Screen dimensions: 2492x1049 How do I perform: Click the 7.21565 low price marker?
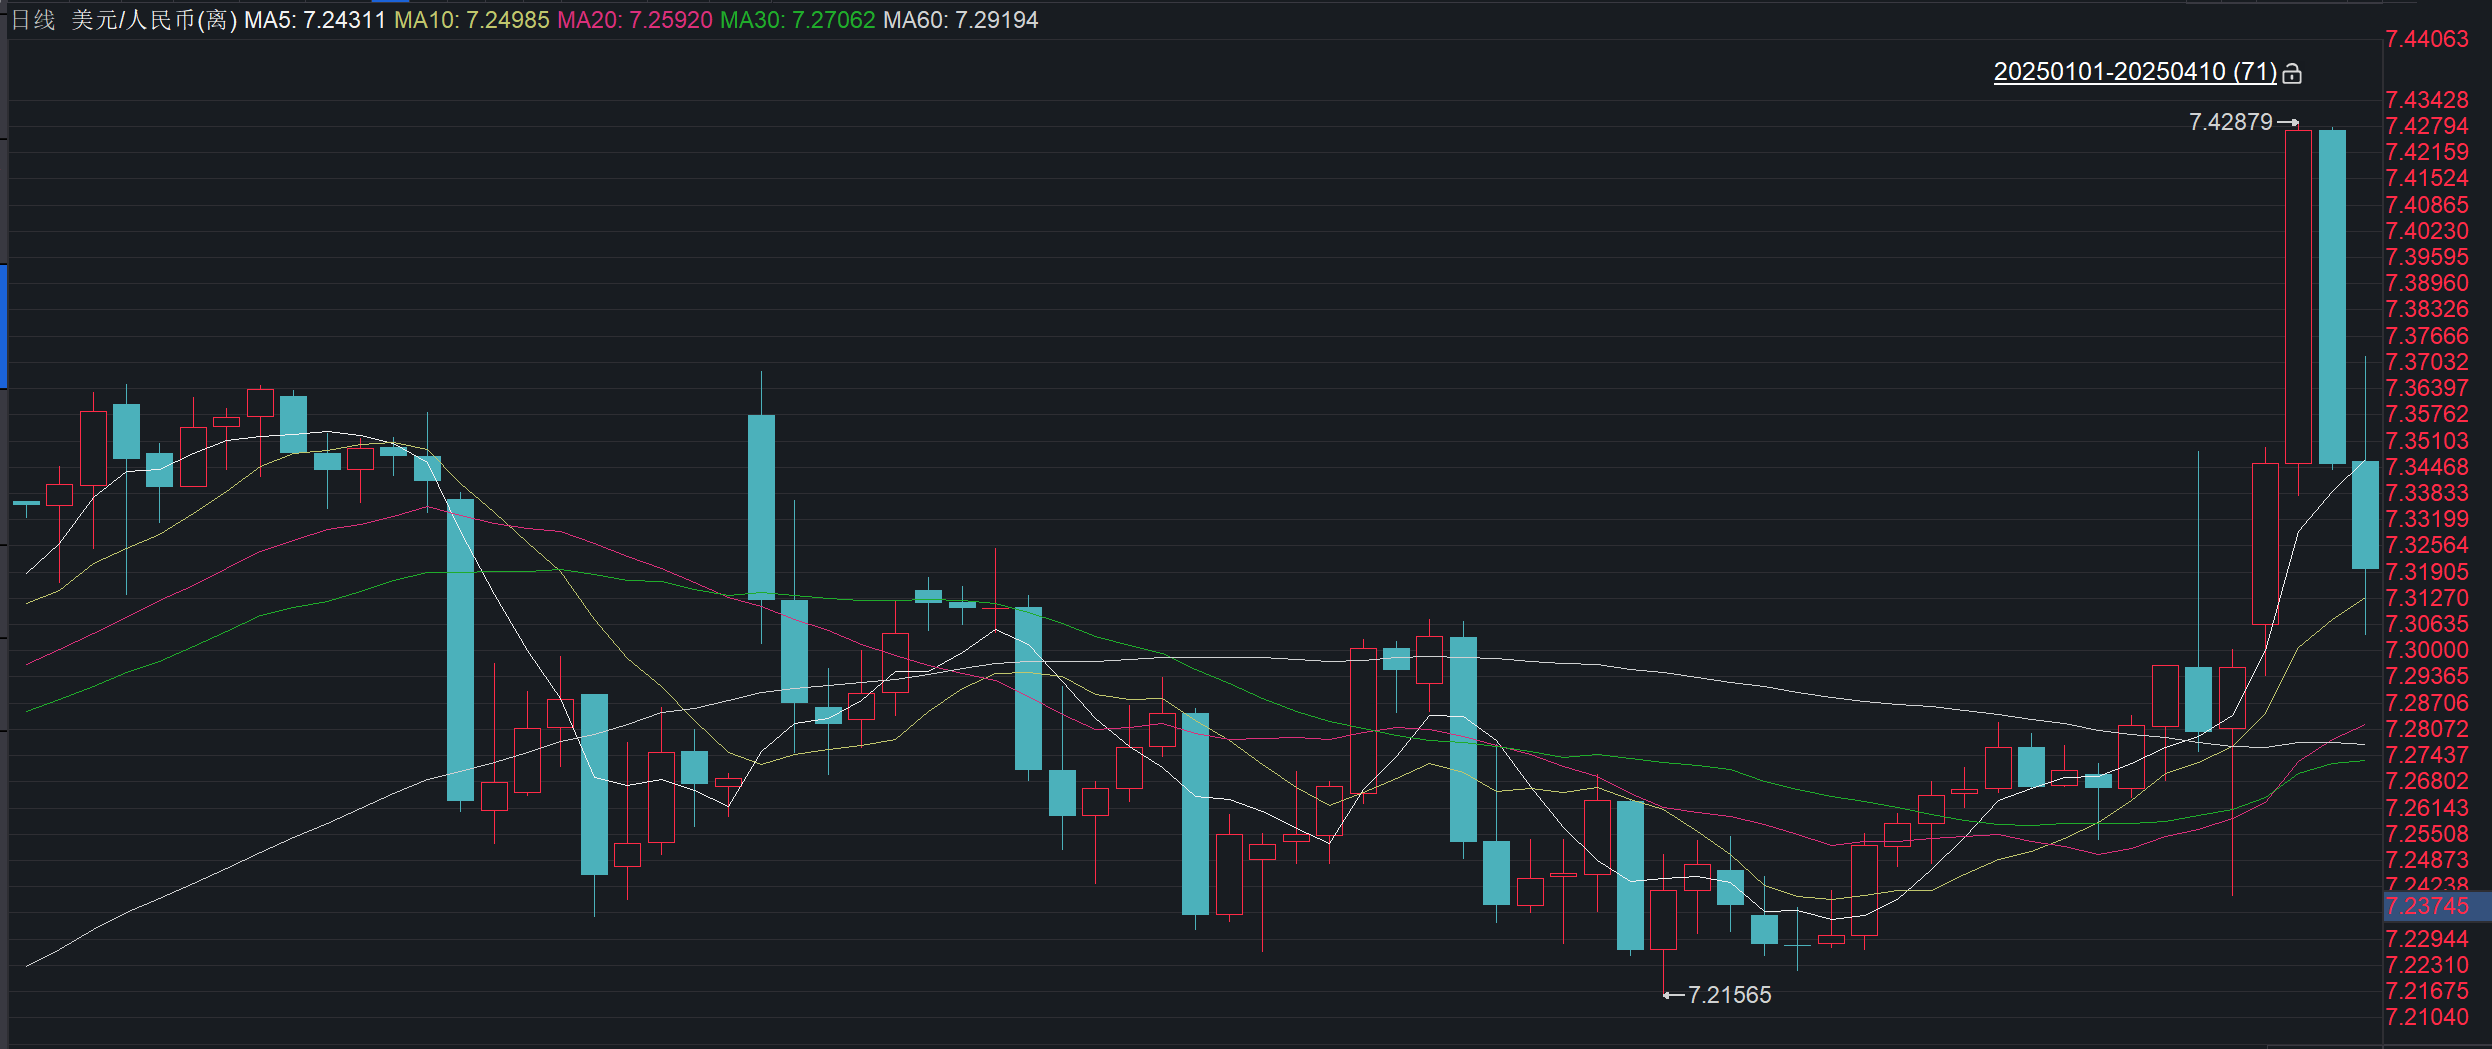tap(1728, 995)
